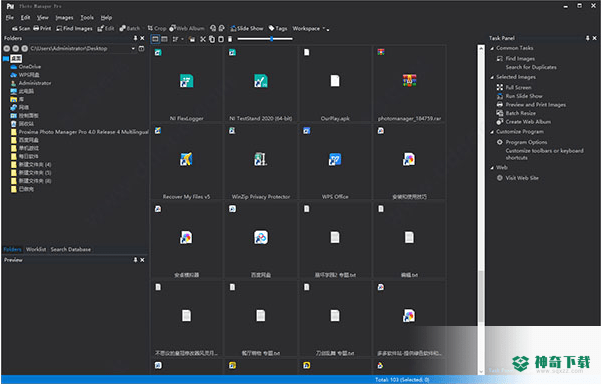
Task: Click Visit Web Site link
Action: click(522, 178)
